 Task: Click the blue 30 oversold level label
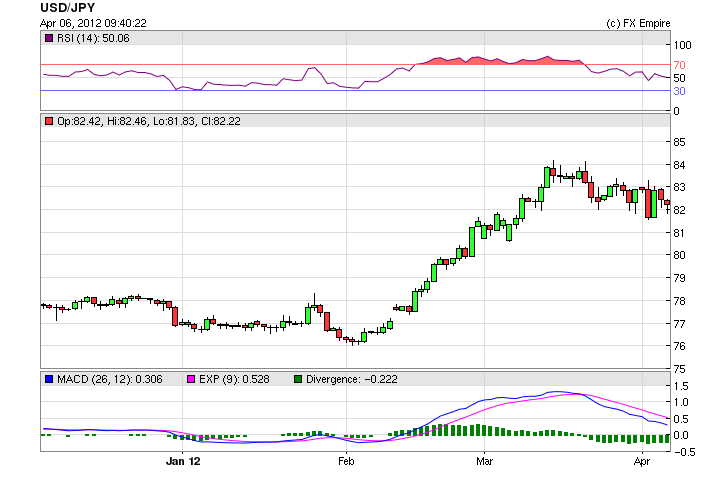click(679, 91)
